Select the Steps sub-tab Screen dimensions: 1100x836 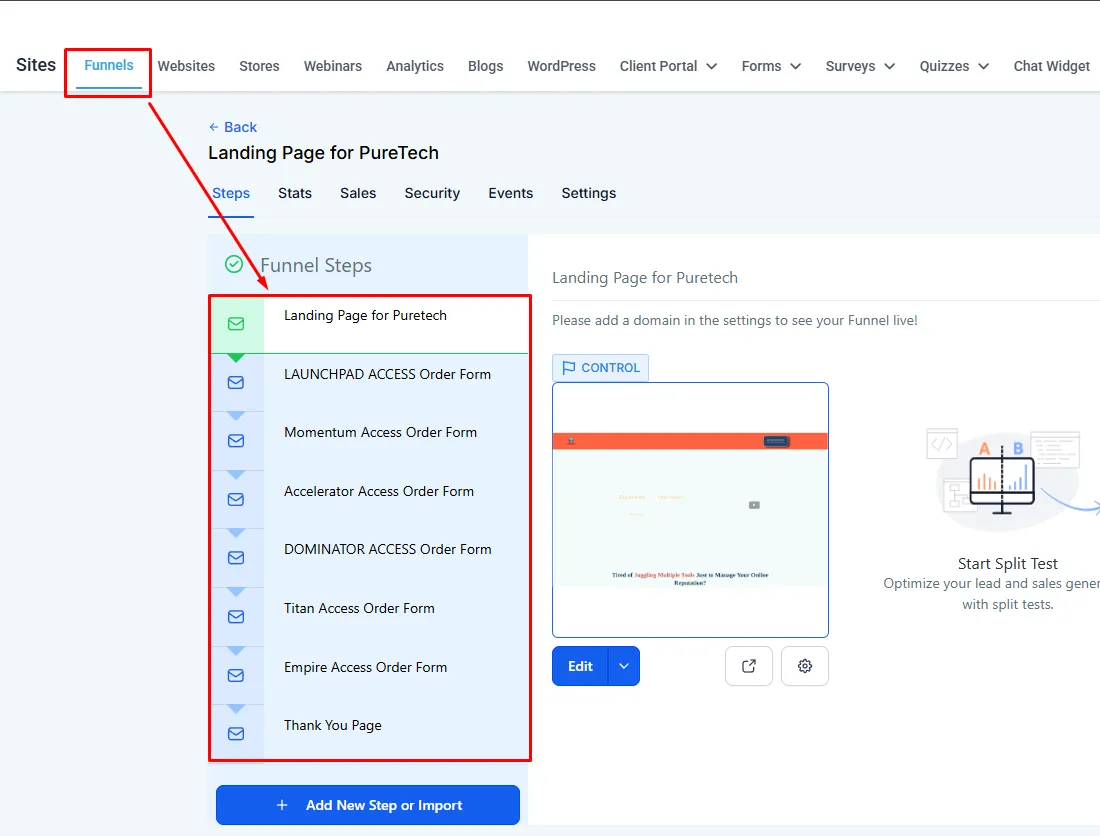tap(231, 194)
